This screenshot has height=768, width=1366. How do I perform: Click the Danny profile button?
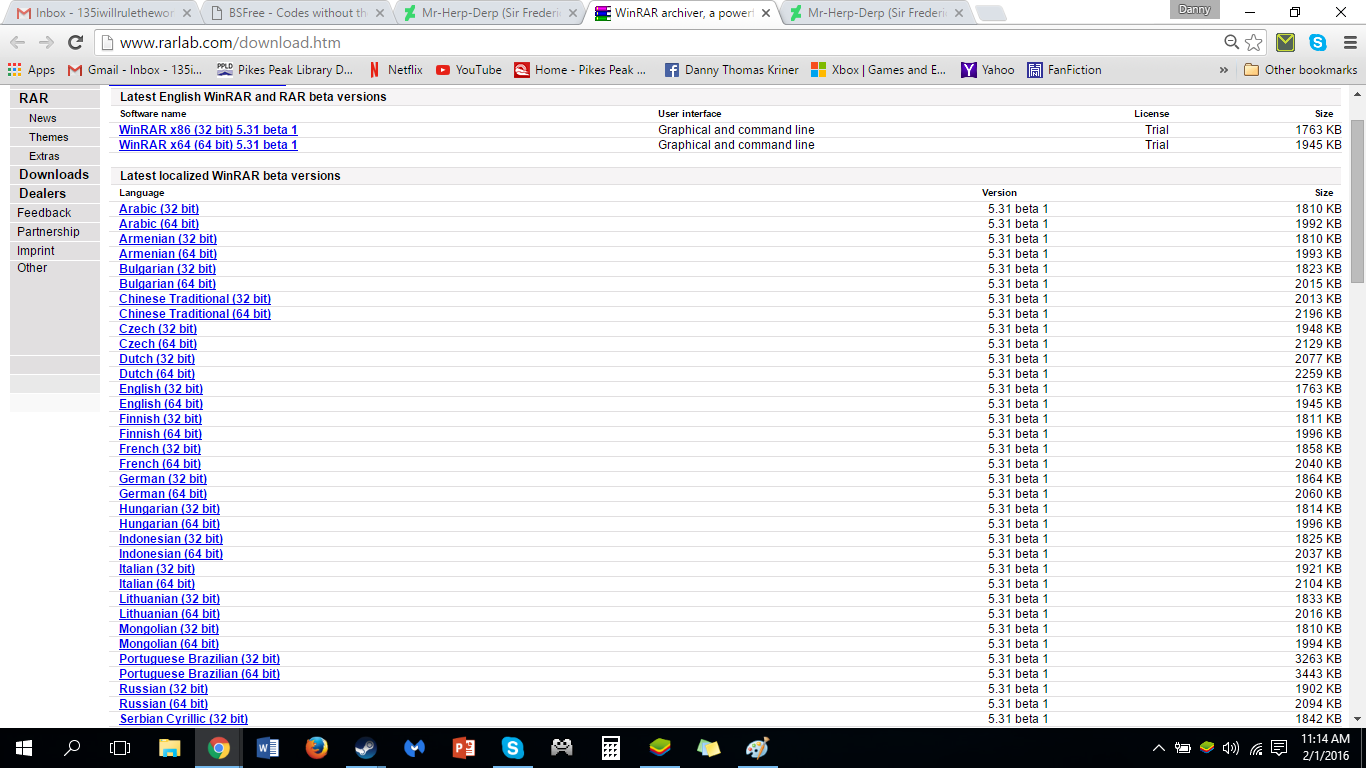tap(1194, 9)
